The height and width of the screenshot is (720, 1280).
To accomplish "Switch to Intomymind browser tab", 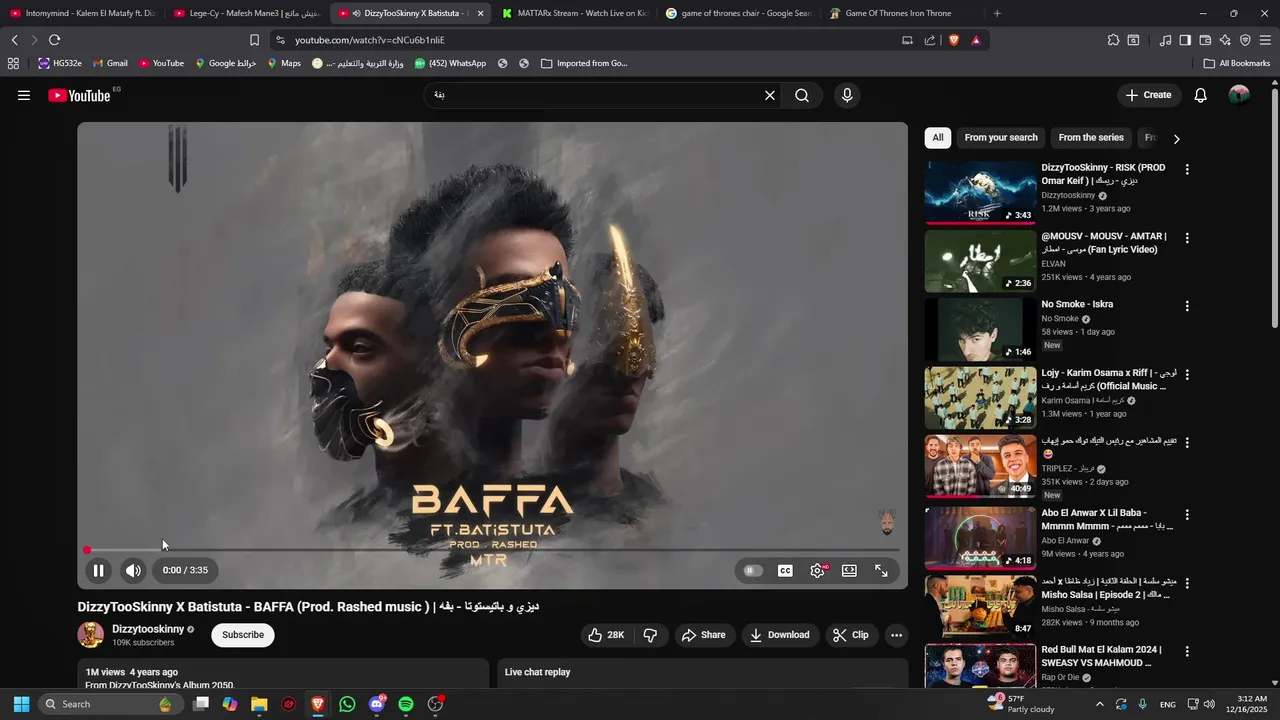I will 83,13.
